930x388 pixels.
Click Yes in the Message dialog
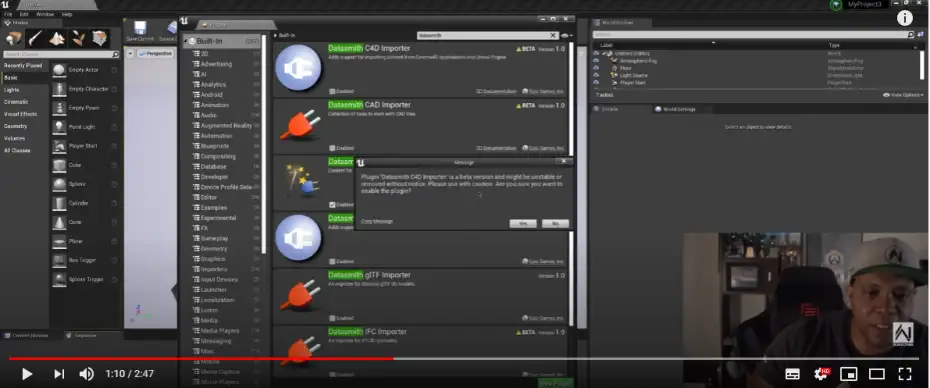pyautogui.click(x=523, y=224)
